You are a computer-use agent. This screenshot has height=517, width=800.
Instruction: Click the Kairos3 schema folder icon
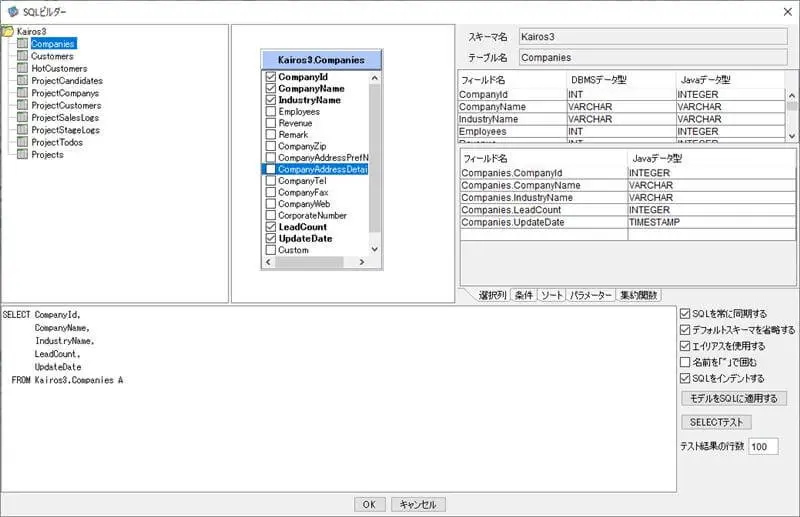click(x=8, y=31)
